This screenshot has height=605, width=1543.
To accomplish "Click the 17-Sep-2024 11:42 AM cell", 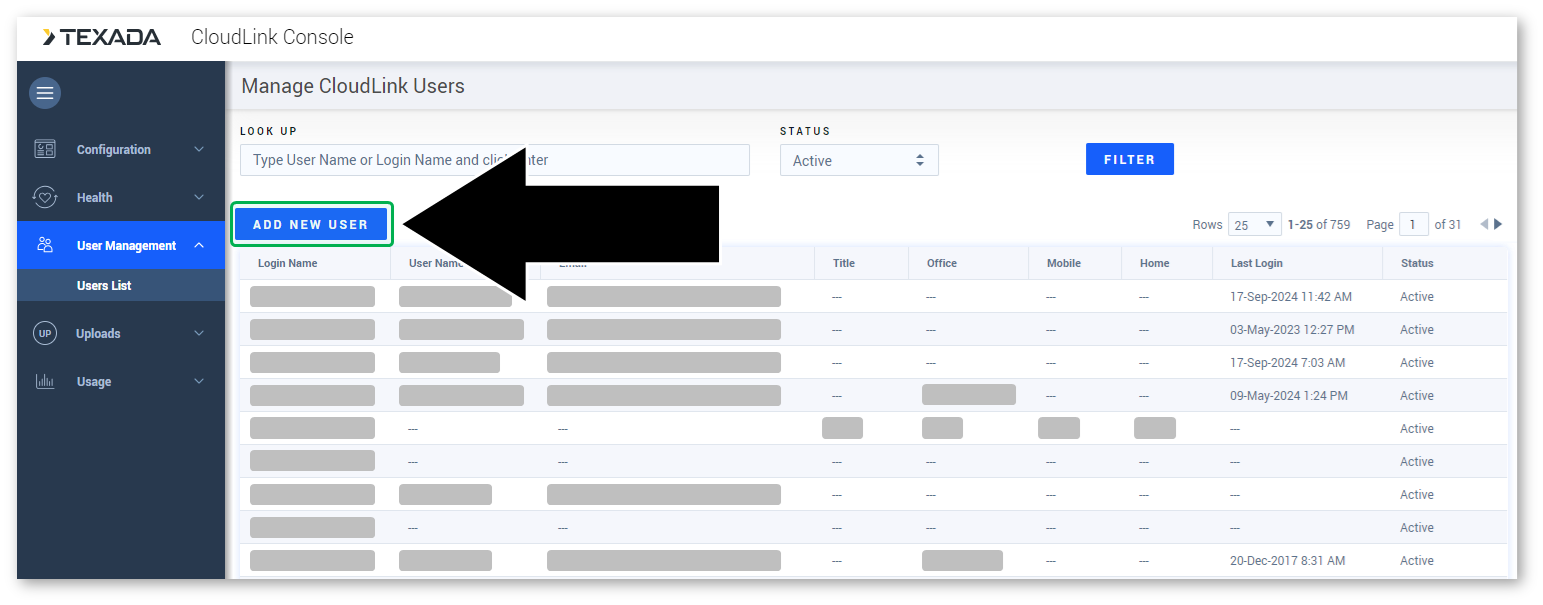I will point(1291,297).
